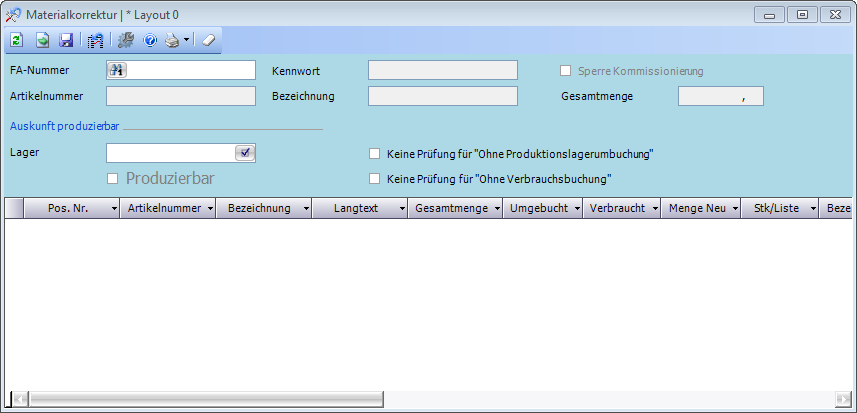Open help via blue question mark icon

(150, 41)
